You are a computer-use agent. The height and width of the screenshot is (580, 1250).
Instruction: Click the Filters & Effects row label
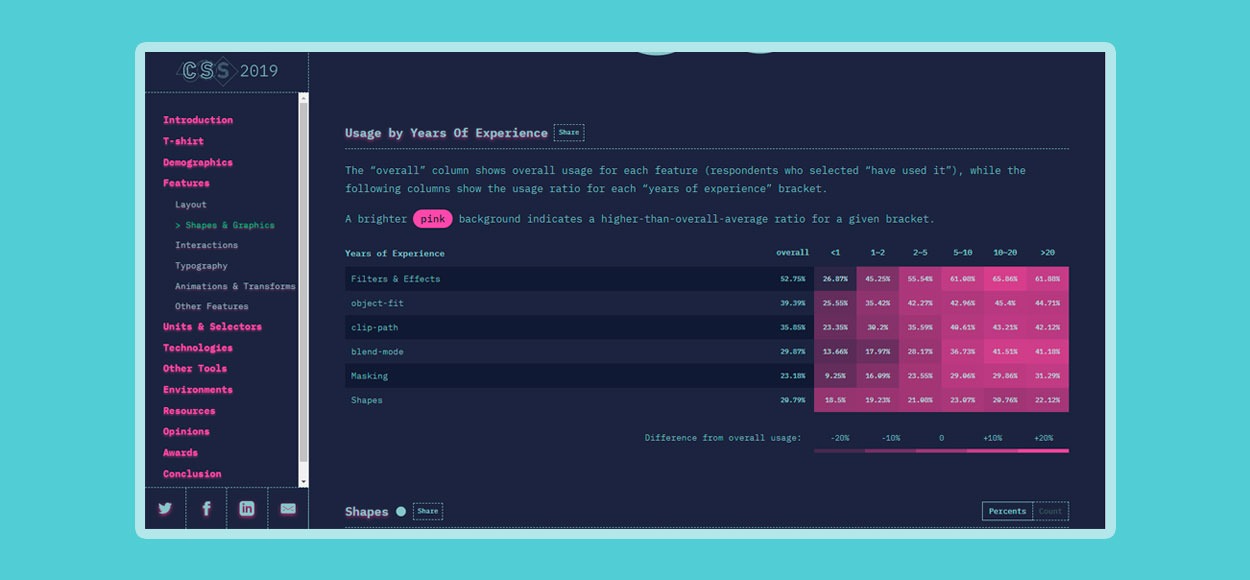(x=395, y=279)
